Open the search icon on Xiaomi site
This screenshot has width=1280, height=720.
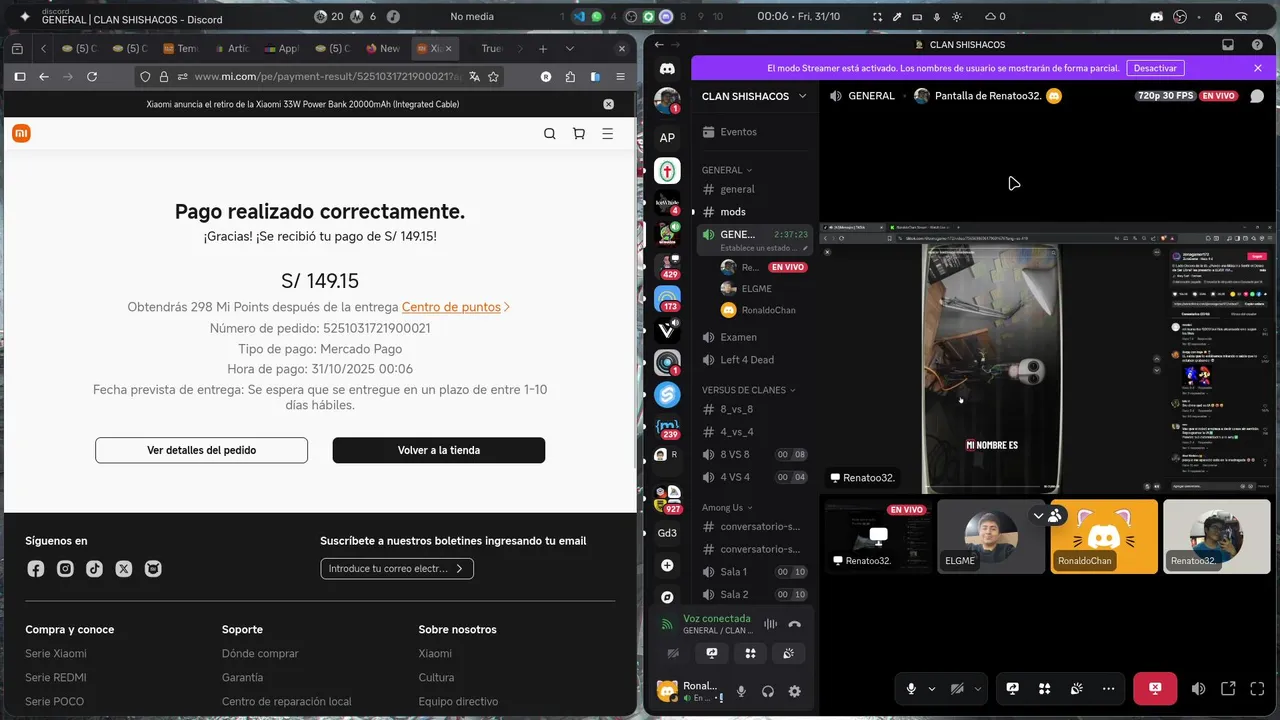point(549,134)
